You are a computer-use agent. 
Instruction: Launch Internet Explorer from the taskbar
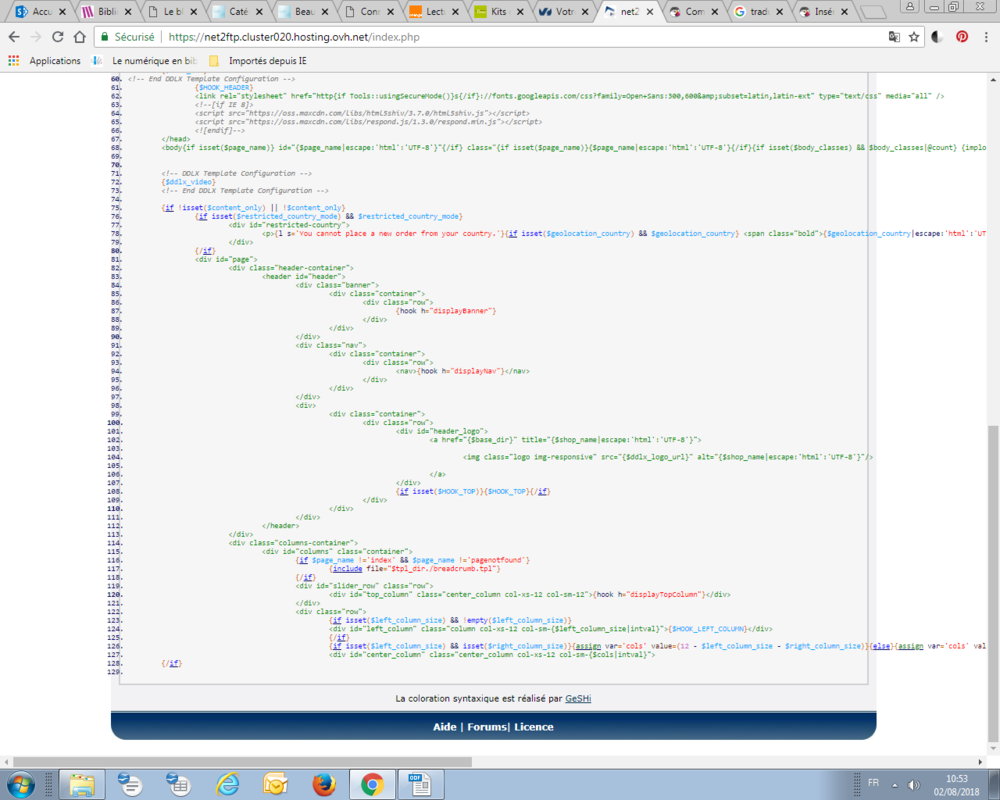coord(227,783)
